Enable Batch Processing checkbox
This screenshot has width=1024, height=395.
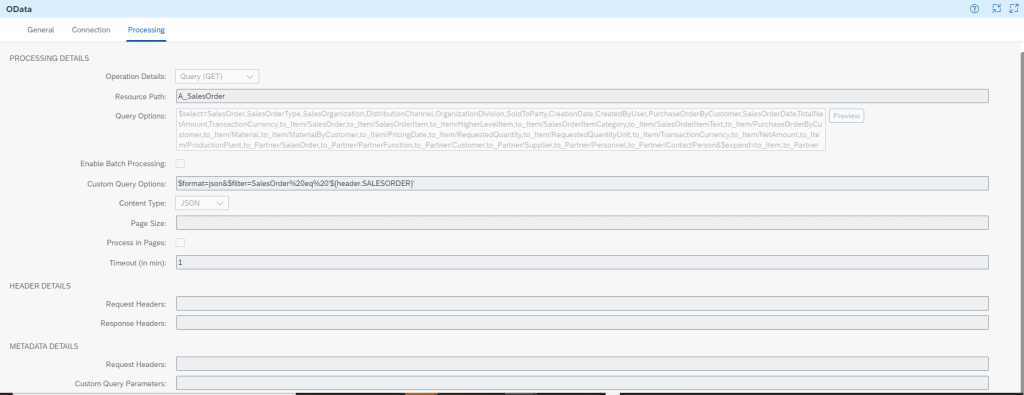pos(180,163)
